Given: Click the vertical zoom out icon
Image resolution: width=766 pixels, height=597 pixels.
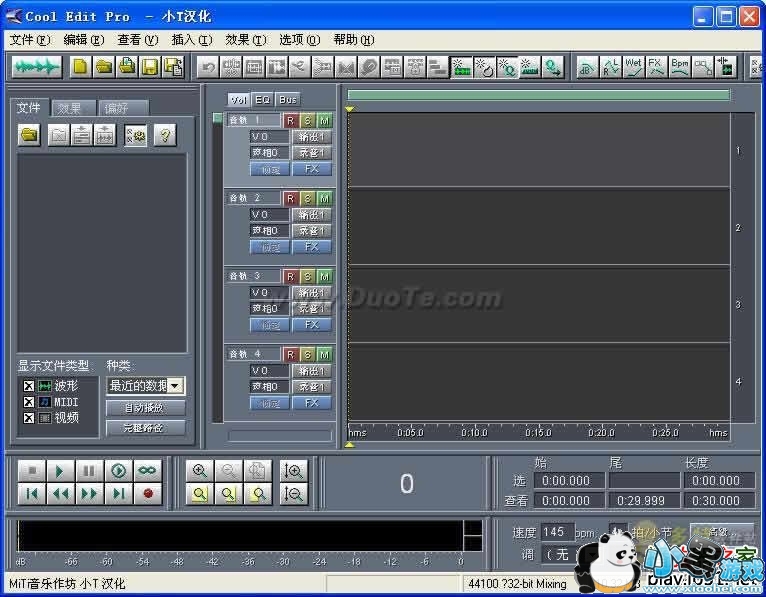Looking at the screenshot, I should pos(293,494).
